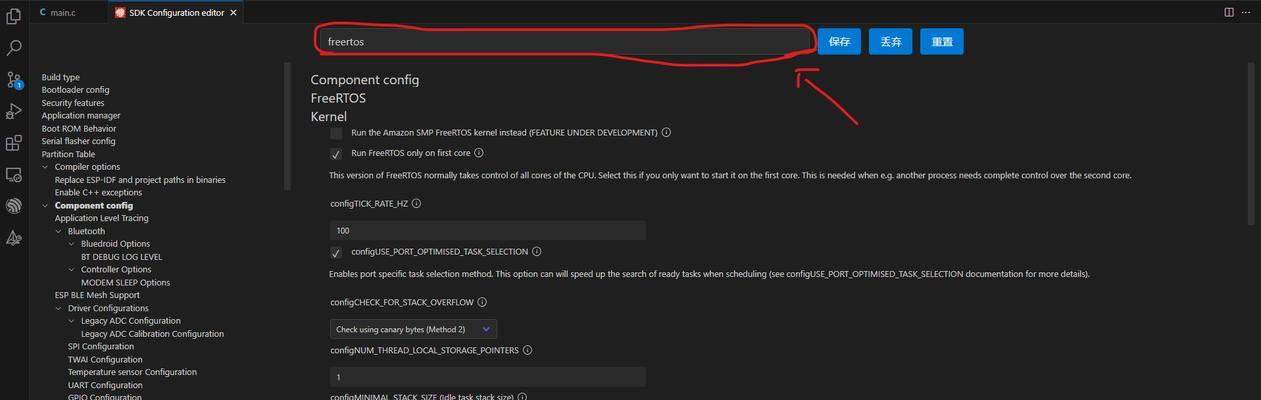Show info for configUSE_PORT_OPTIMISED_TASK_SELECTION
Viewport: 1261px width, 400px height.
coord(537,252)
